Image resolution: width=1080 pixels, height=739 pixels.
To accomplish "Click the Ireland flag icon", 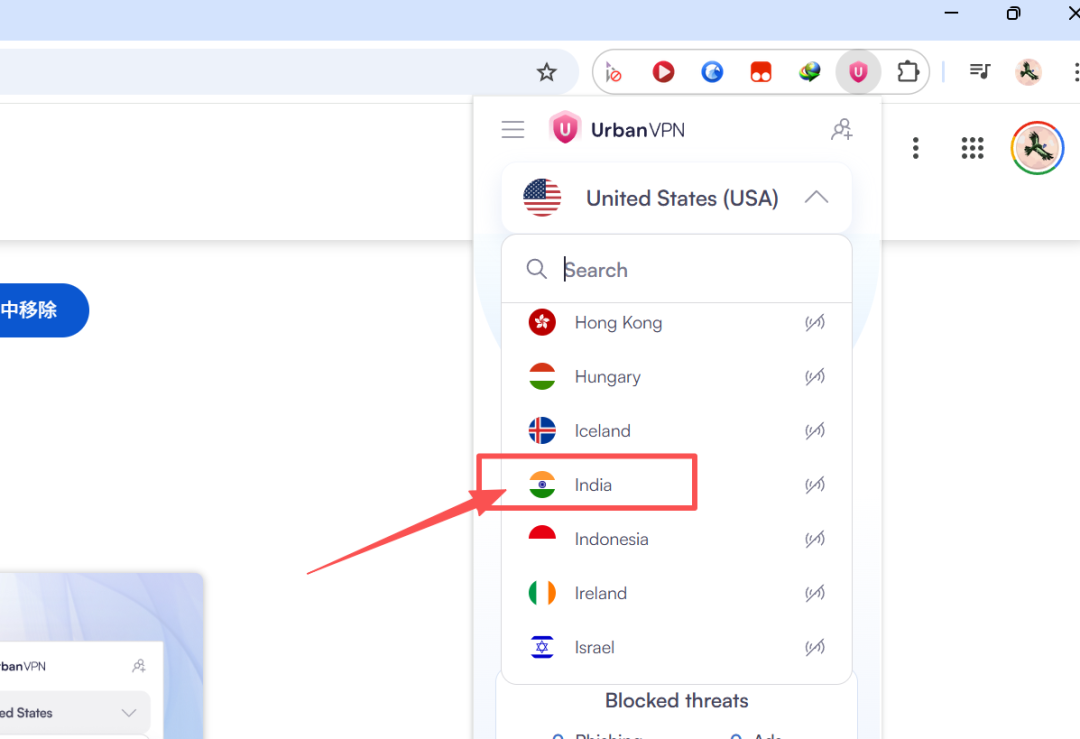I will pos(542,593).
